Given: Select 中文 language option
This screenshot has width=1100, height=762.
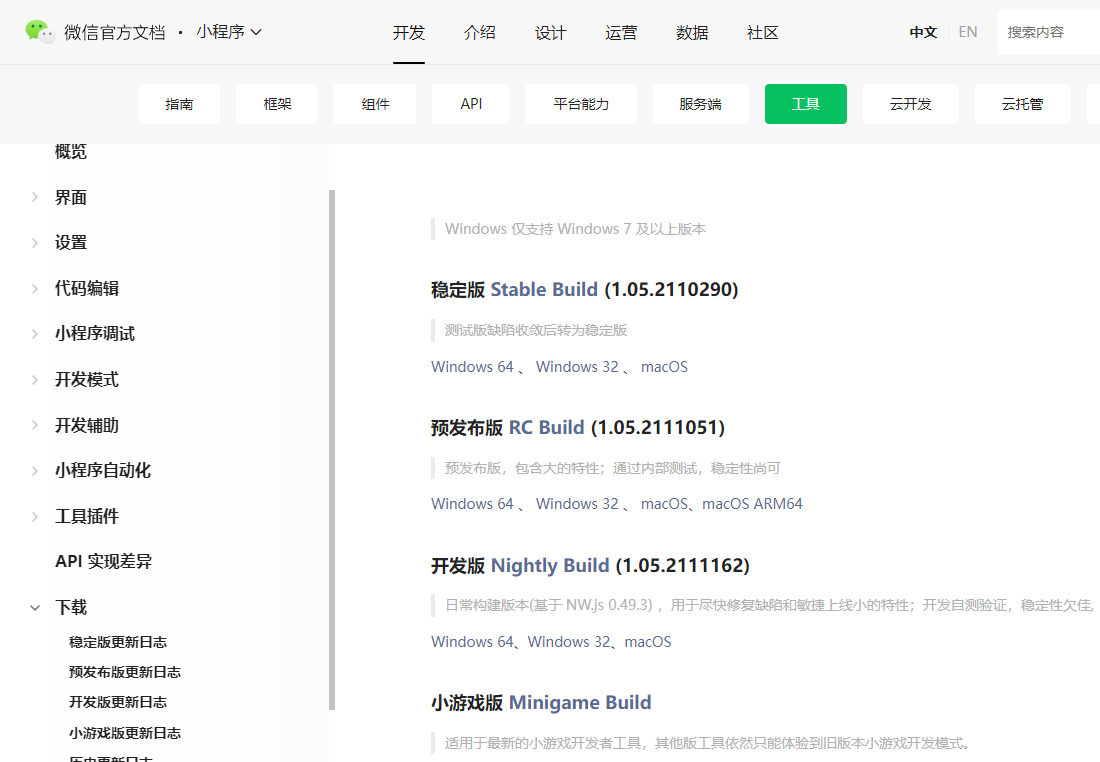Looking at the screenshot, I should [923, 32].
